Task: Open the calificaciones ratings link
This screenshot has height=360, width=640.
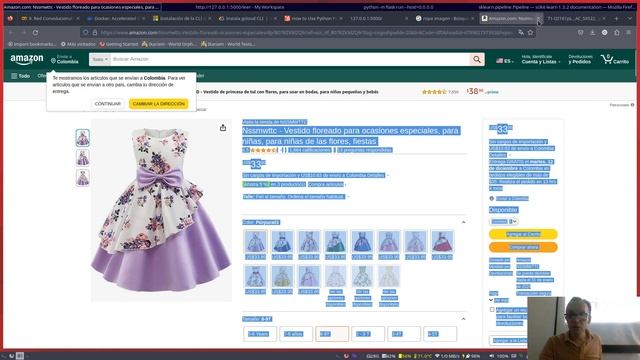Action: pos(310,150)
